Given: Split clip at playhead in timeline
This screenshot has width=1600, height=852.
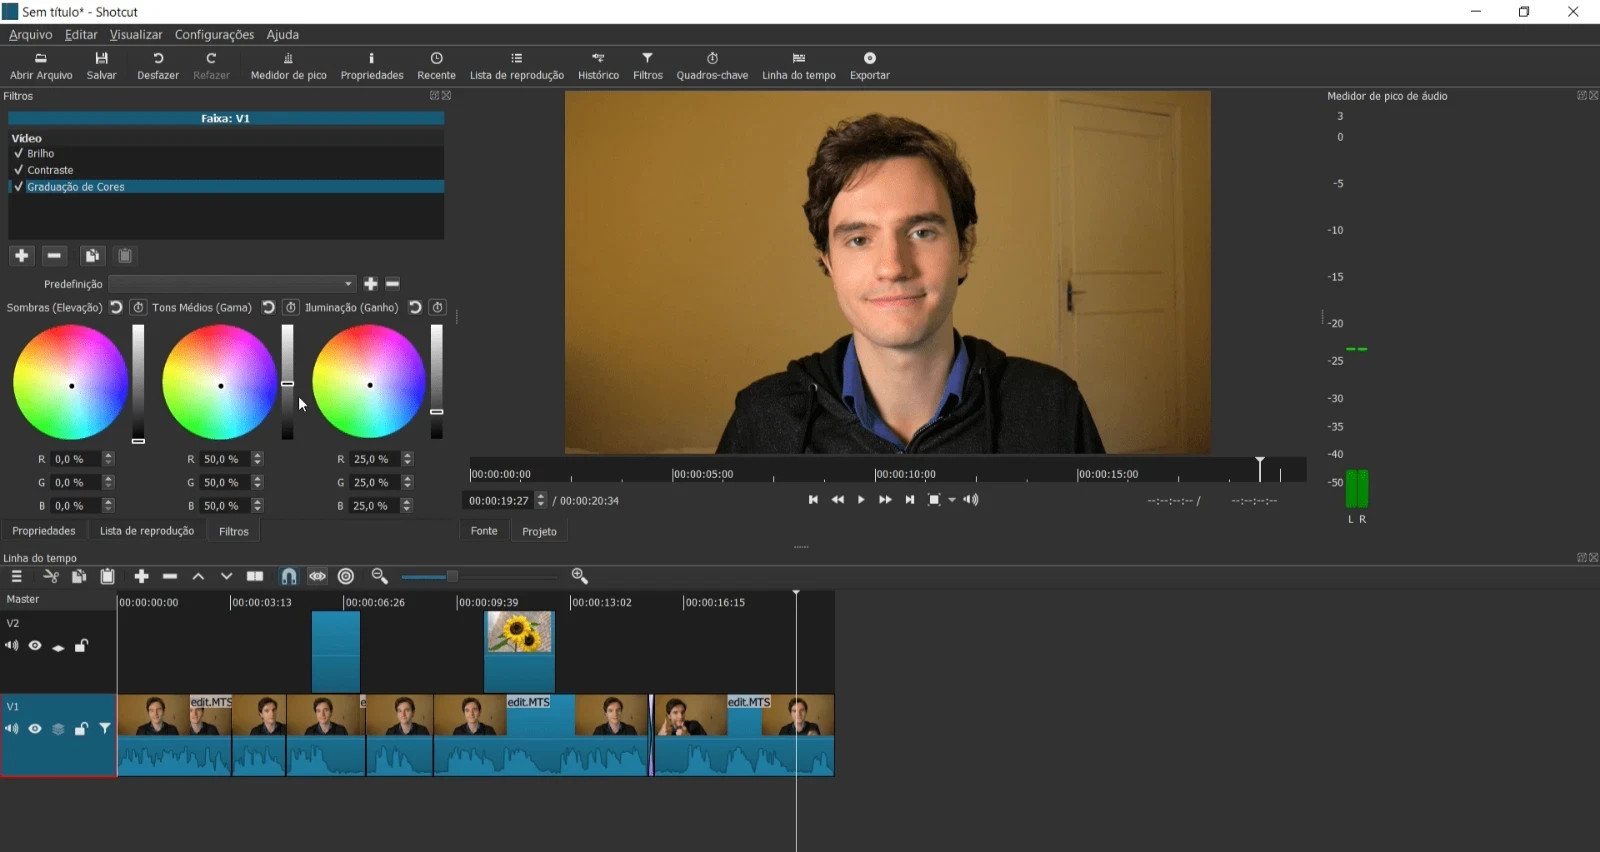Looking at the screenshot, I should (255, 576).
